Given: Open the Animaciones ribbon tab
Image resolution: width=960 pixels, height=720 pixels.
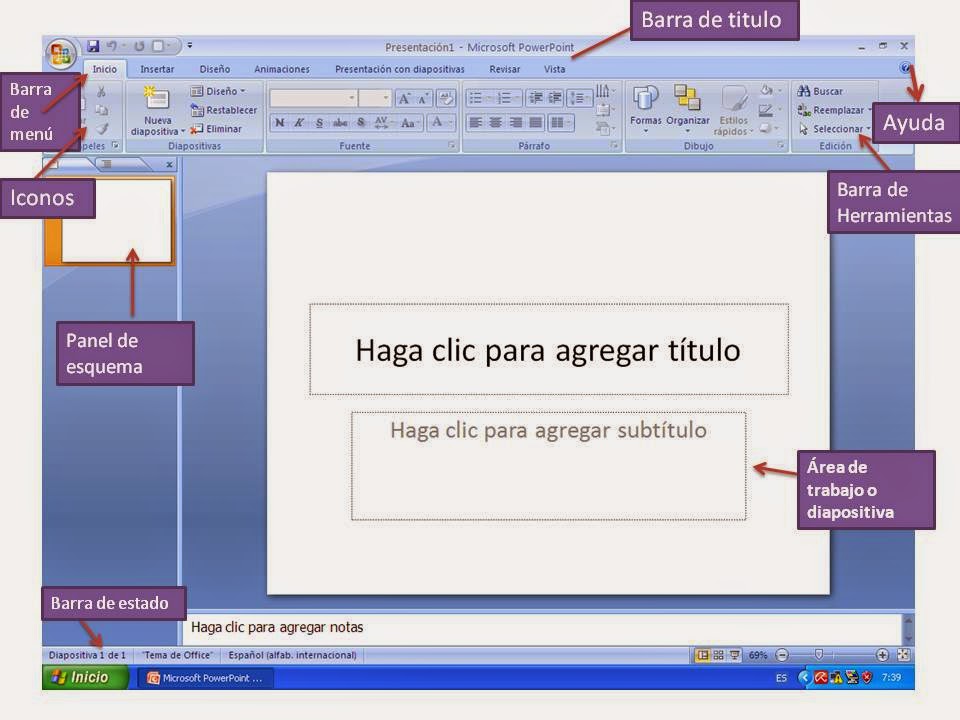Looking at the screenshot, I should [x=280, y=70].
